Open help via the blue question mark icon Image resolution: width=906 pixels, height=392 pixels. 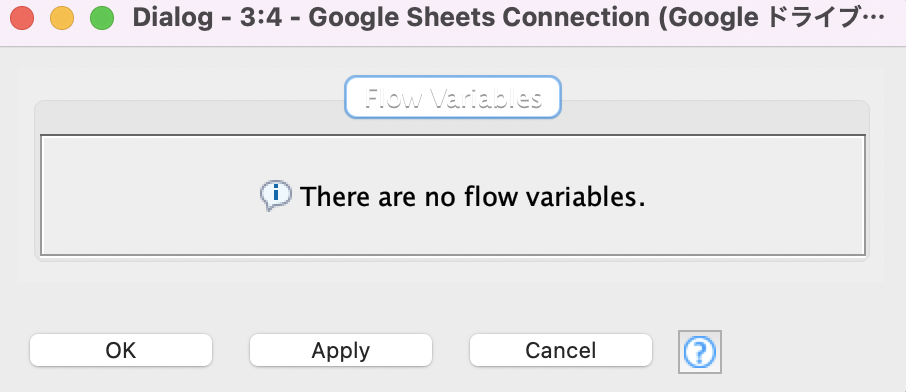700,351
